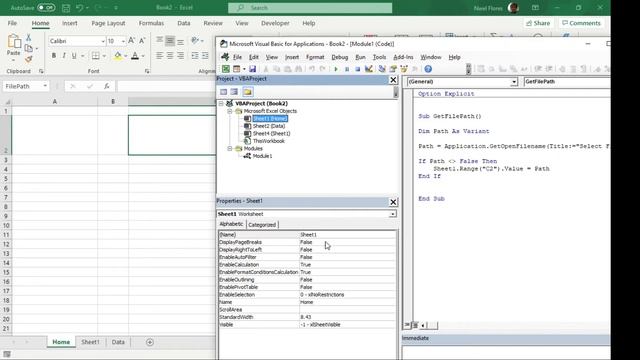
Task: Open Project Explorer icon in VBA toolbar
Action: click(x=382, y=69)
